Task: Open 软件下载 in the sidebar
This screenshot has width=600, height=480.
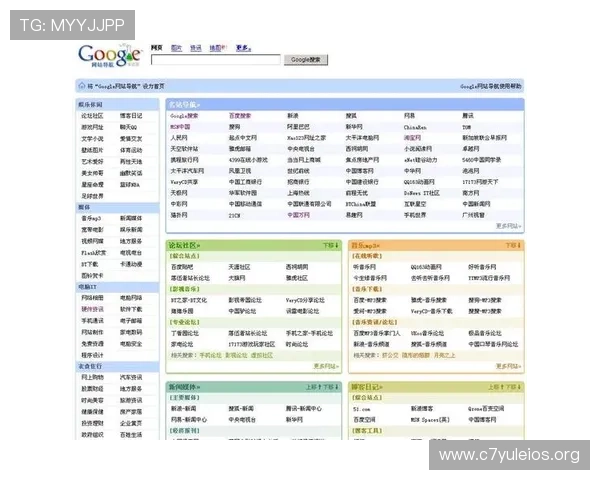Action: [x=131, y=309]
